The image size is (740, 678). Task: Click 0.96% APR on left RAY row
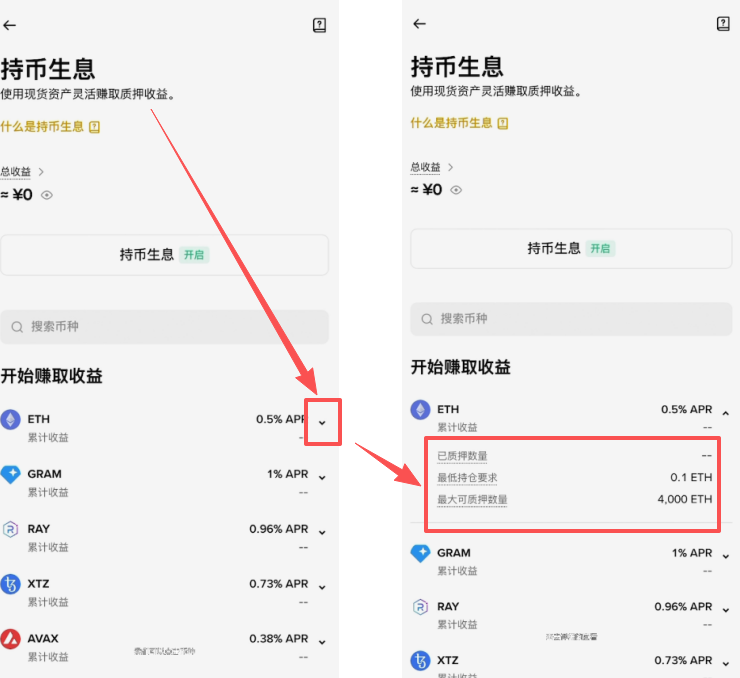pyautogui.click(x=278, y=529)
